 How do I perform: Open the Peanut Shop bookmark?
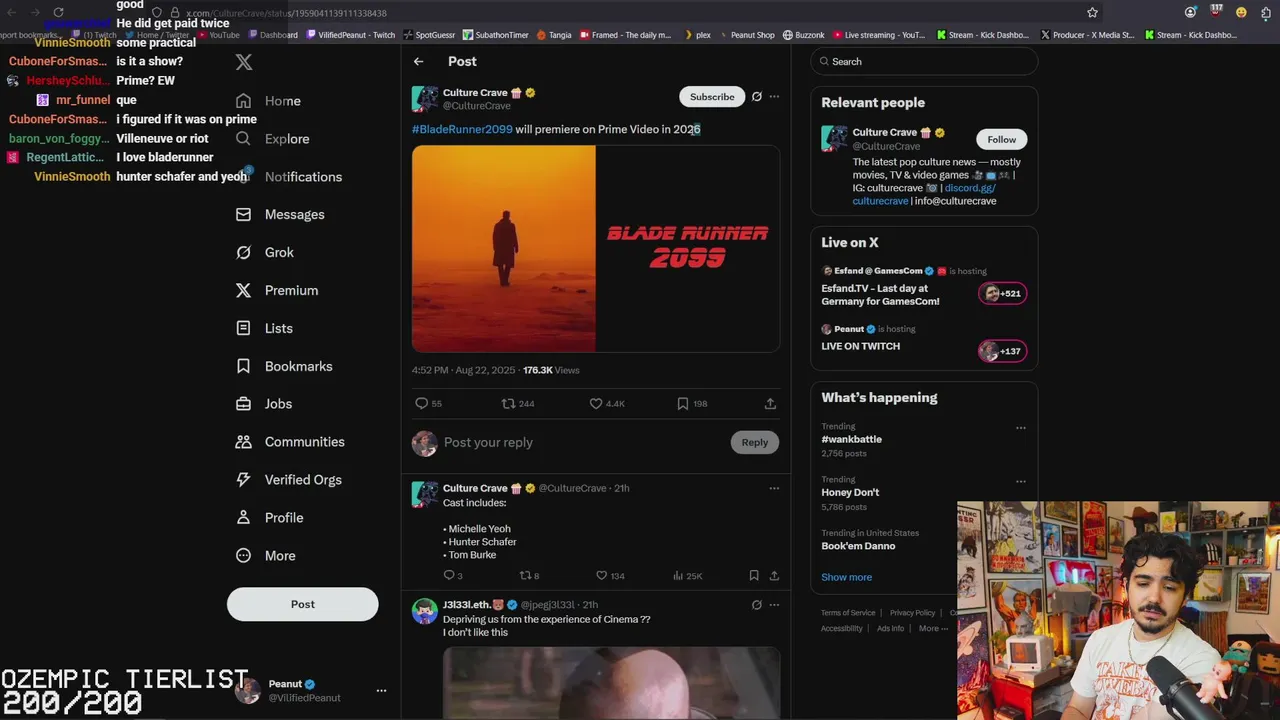[x=746, y=35]
